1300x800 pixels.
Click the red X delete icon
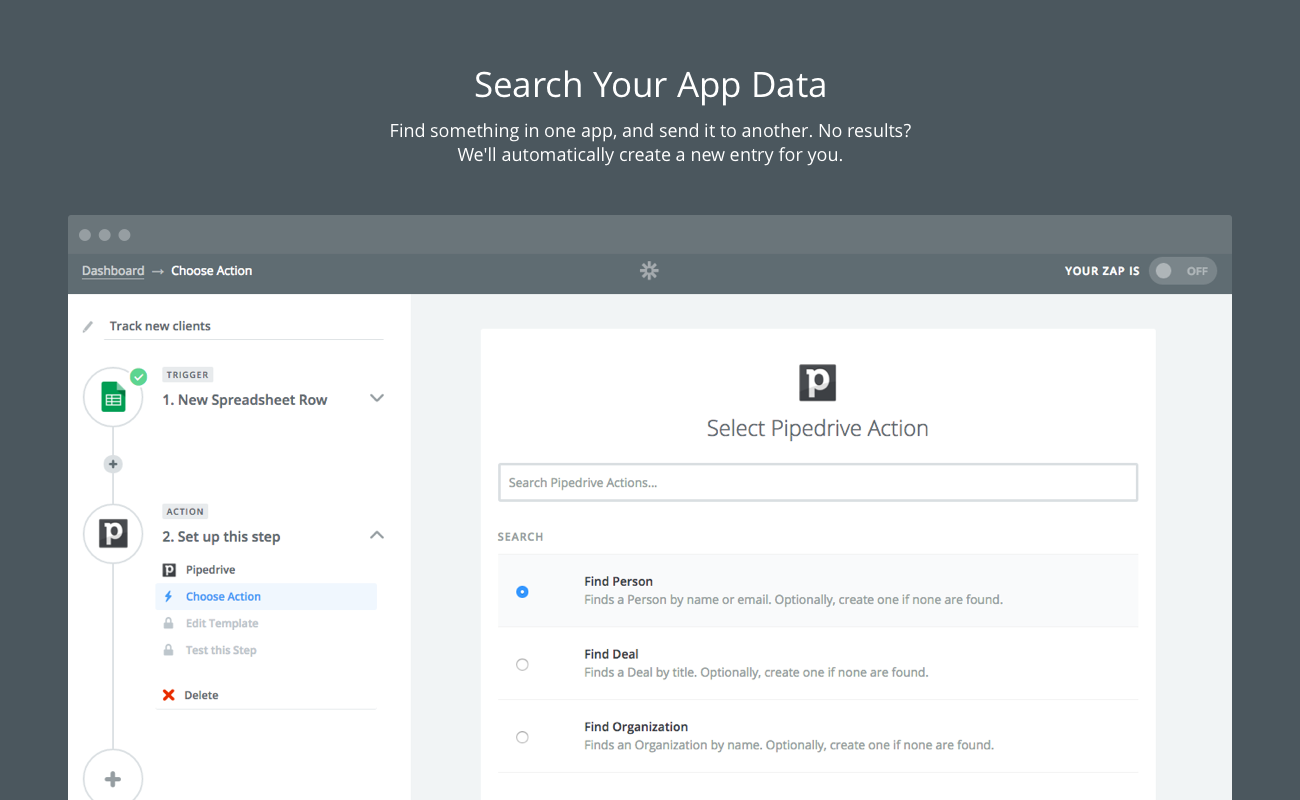[168, 695]
